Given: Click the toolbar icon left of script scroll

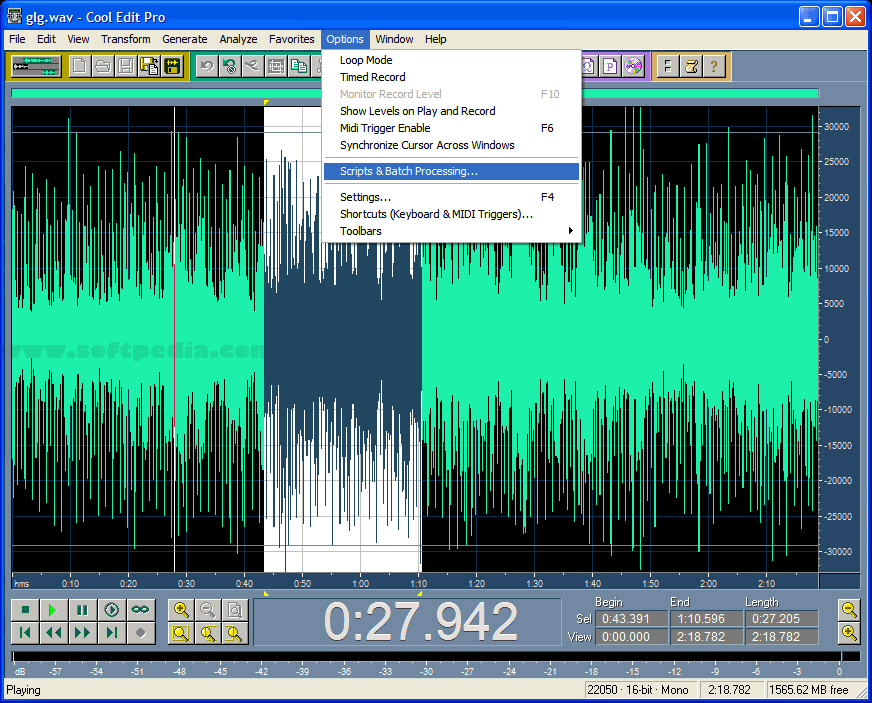Looking at the screenshot, I should (668, 66).
